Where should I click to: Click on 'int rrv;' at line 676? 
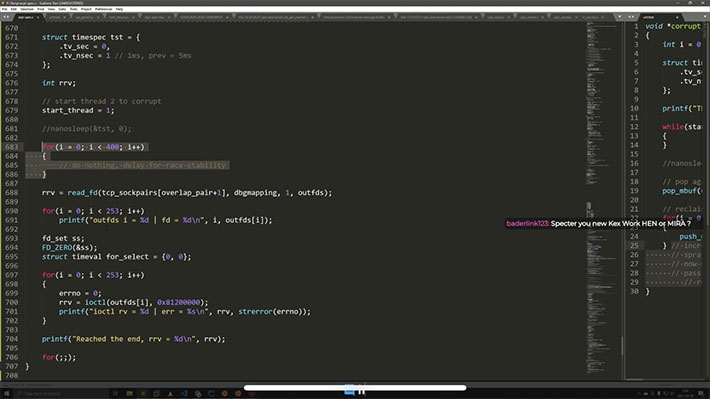tap(59, 83)
